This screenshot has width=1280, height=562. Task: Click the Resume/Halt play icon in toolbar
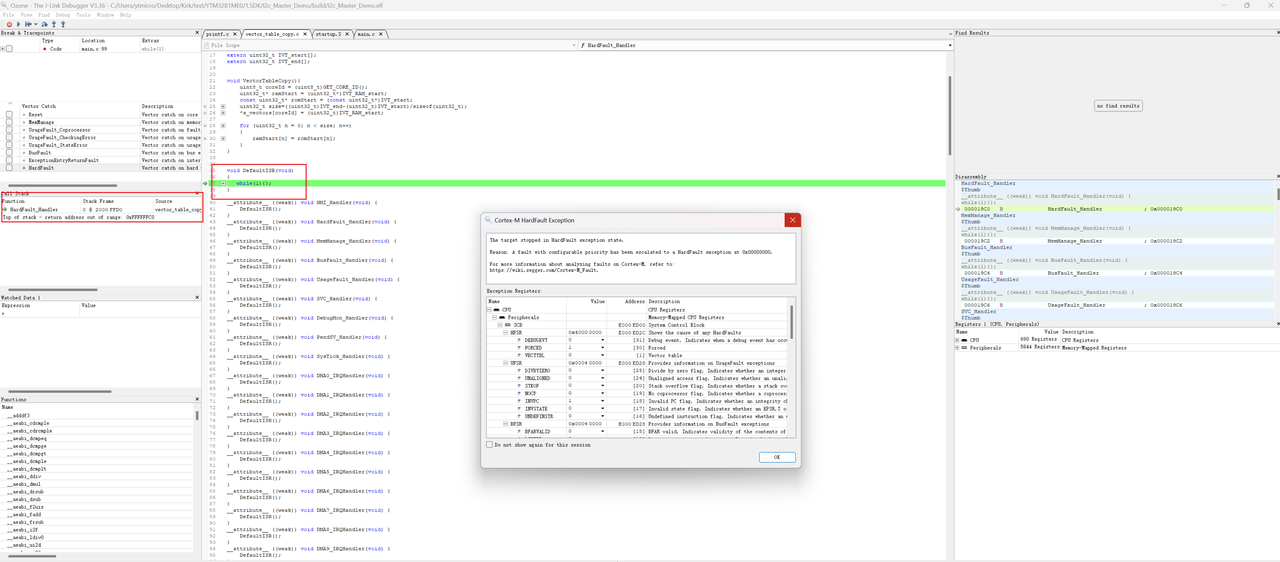(x=18, y=24)
